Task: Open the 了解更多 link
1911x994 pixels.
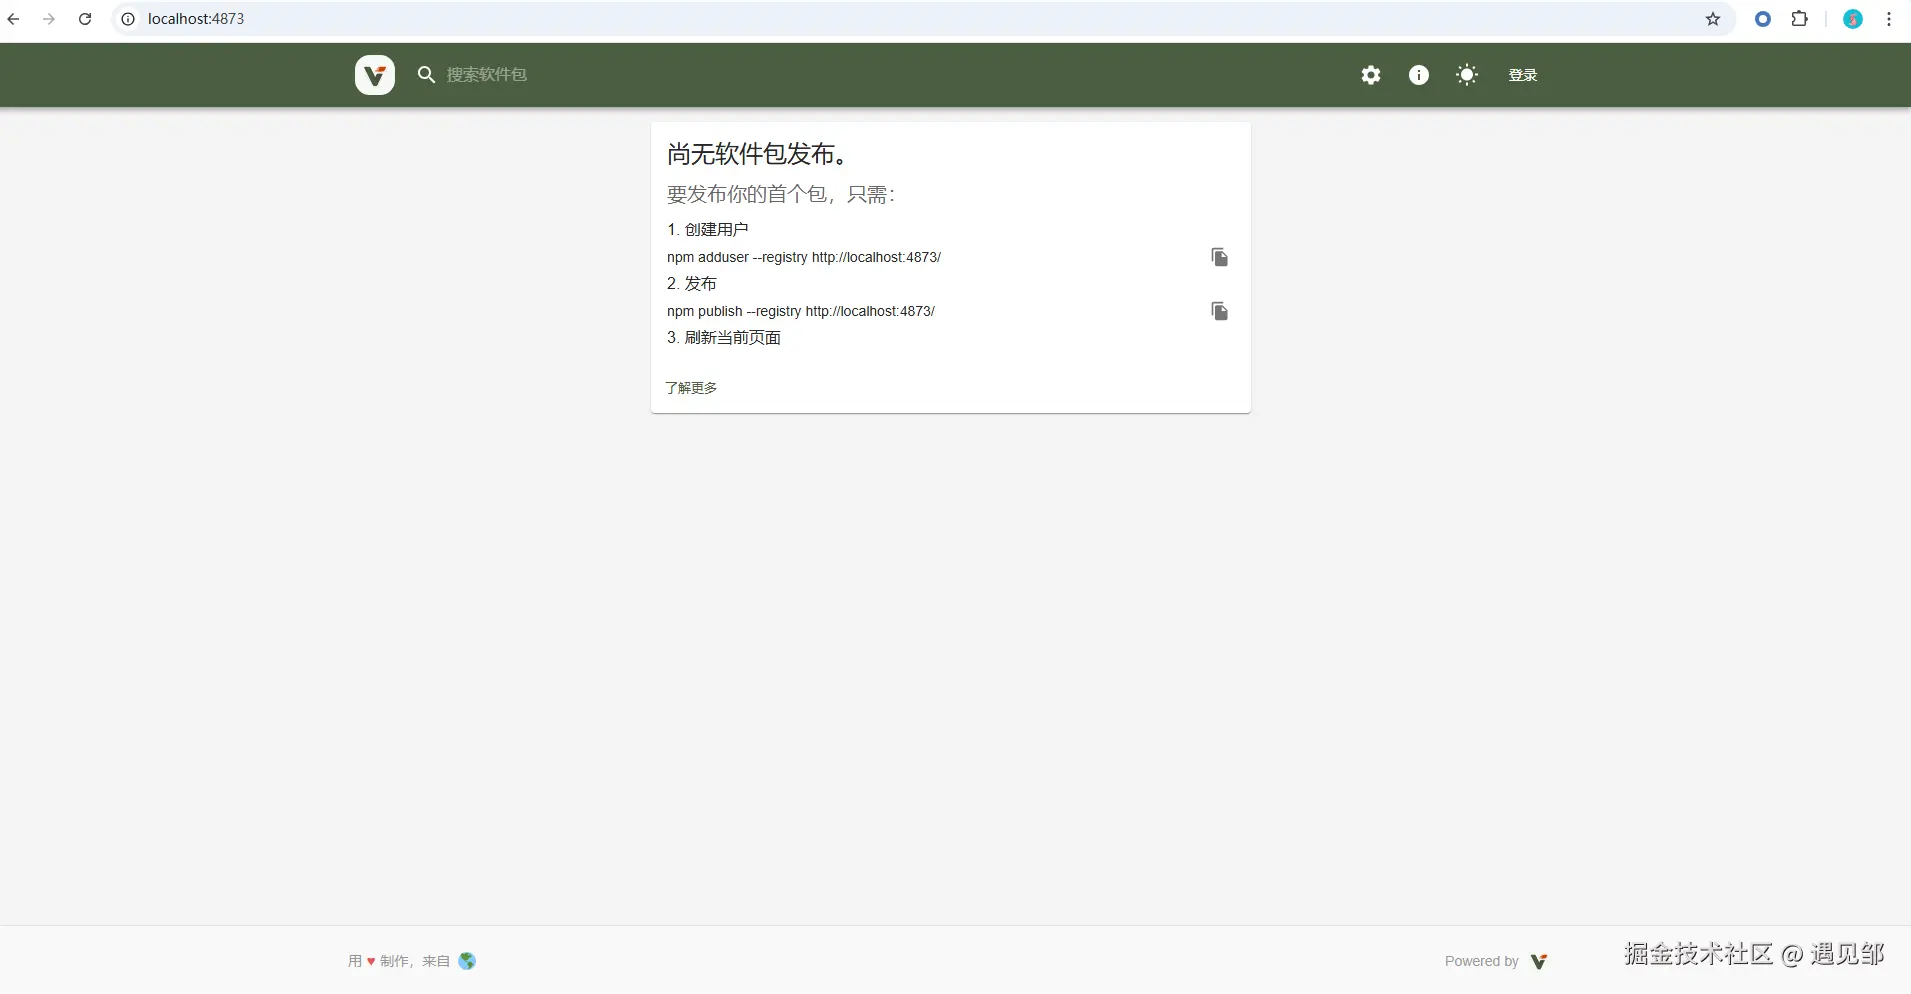Action: click(x=691, y=388)
